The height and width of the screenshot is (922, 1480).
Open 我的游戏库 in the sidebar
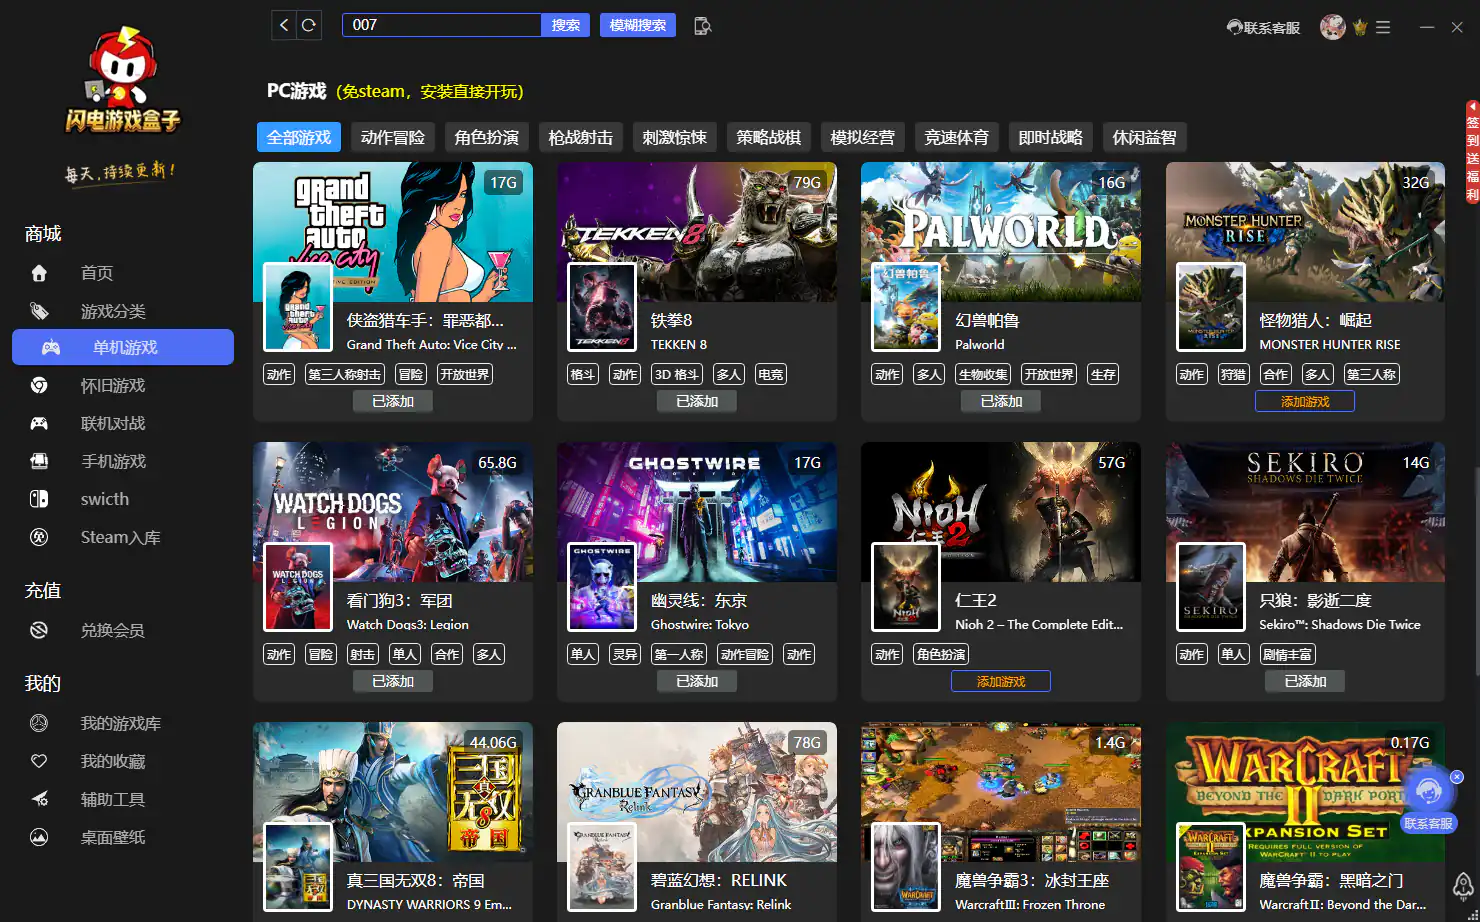[x=122, y=723]
